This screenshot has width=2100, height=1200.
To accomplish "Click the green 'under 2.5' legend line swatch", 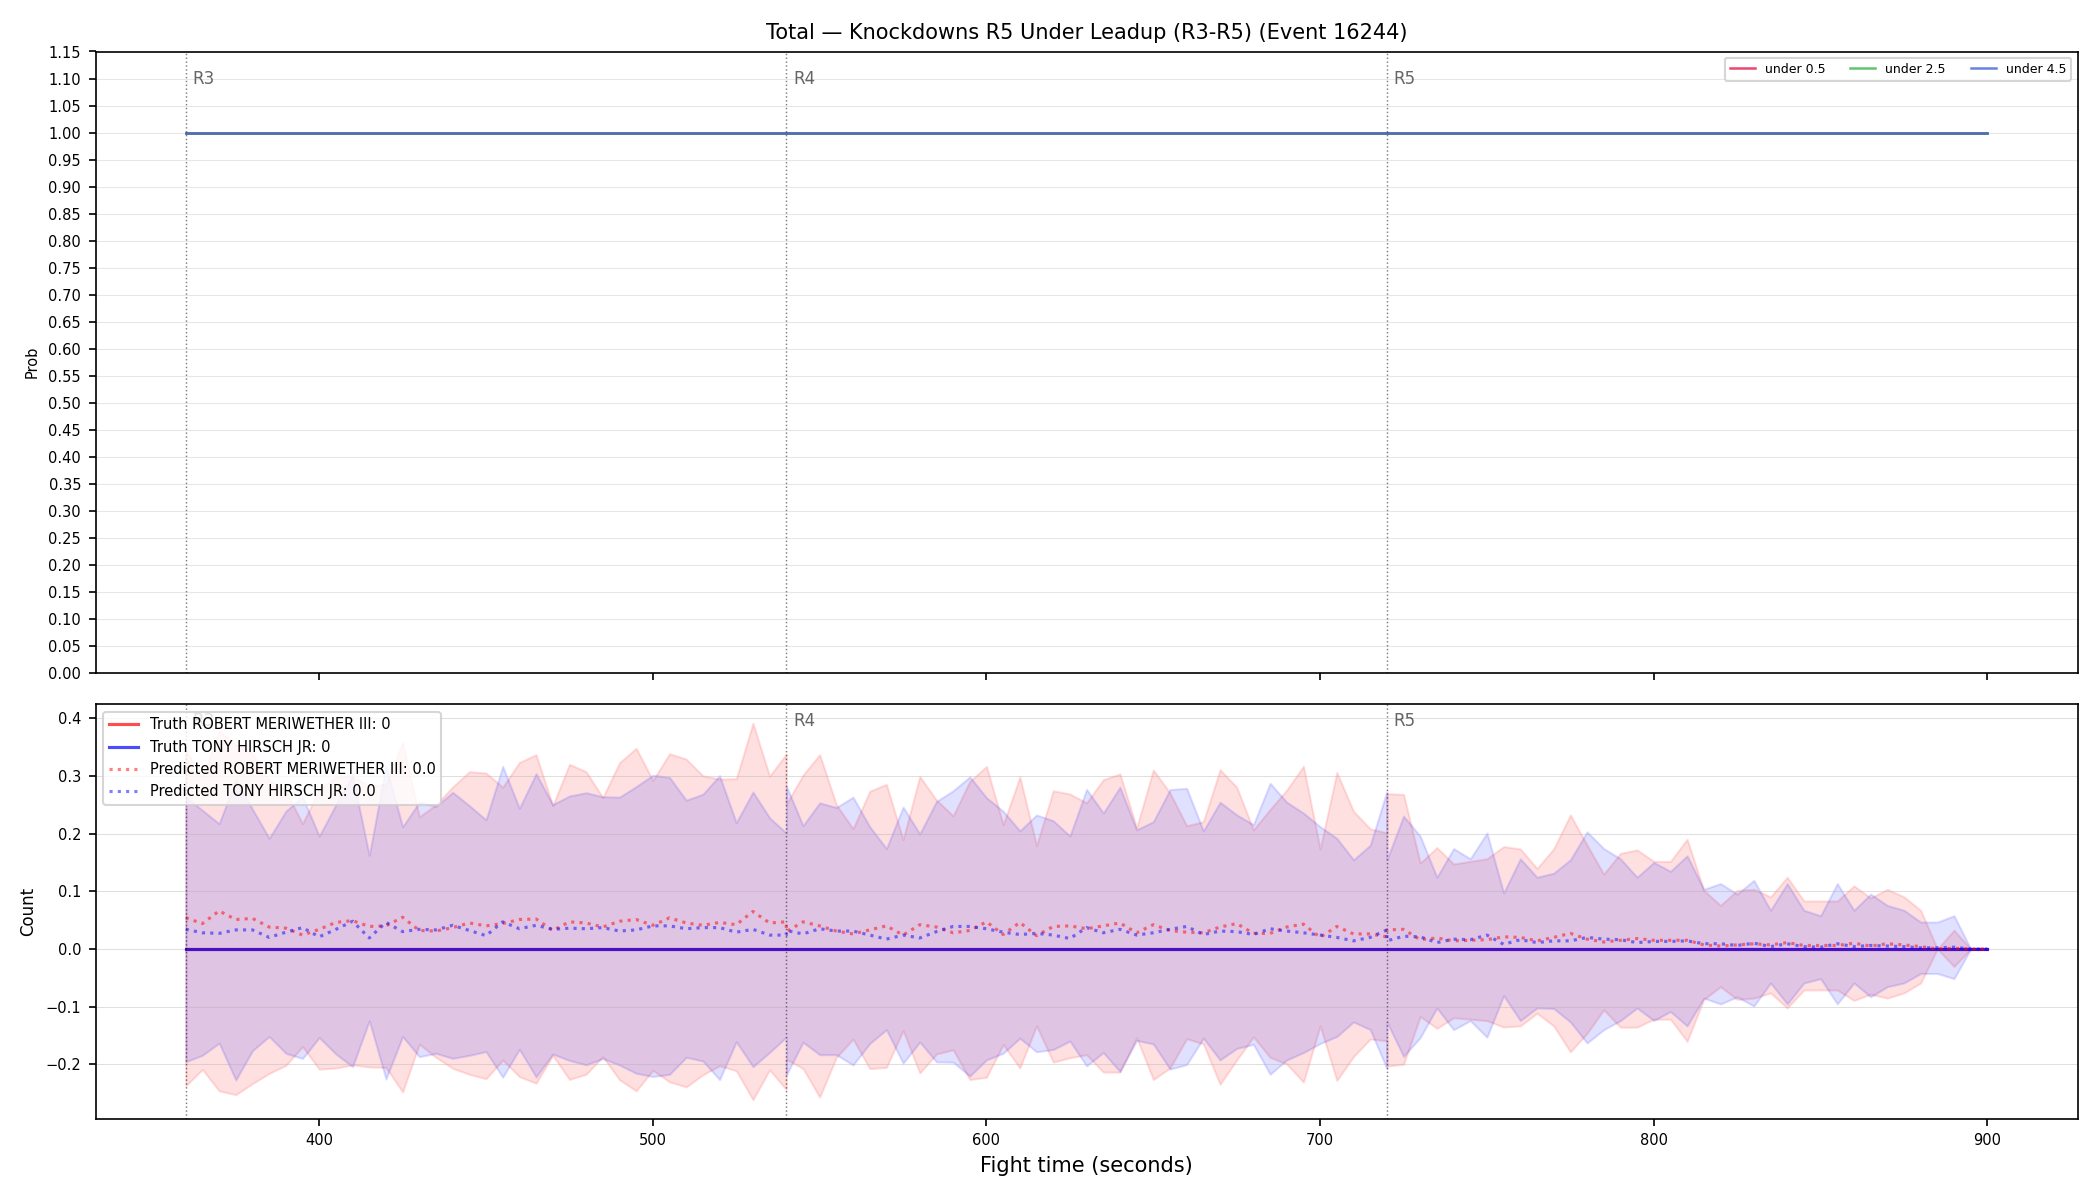I will tap(1863, 69).
